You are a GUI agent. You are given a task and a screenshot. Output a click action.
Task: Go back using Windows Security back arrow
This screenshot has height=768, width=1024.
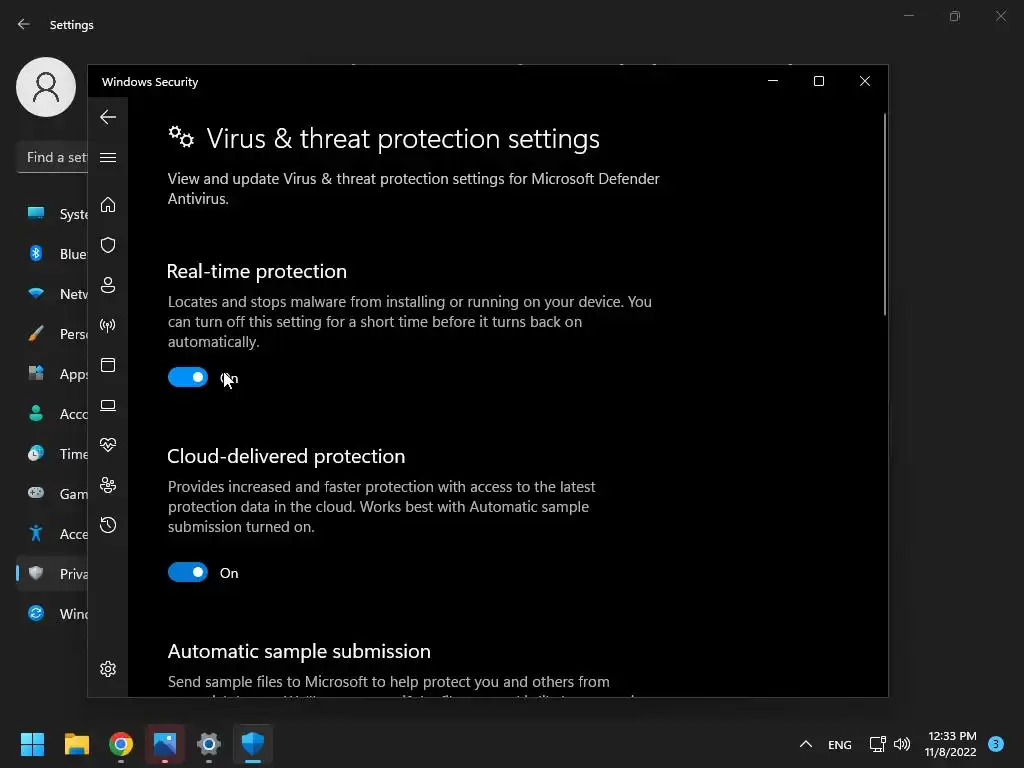click(108, 118)
